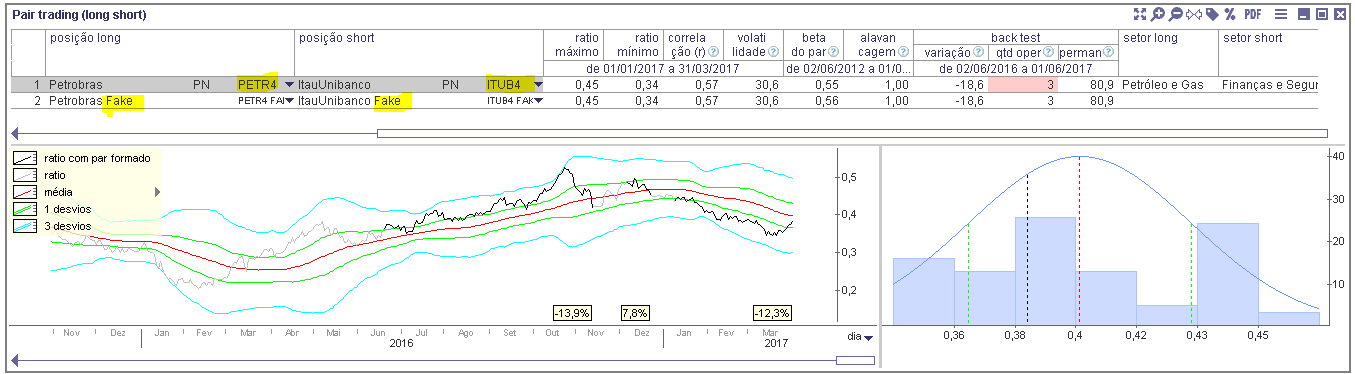1355x374 pixels.
Task: Click the highlighted qtd oper value 3
Action: tap(1022, 86)
